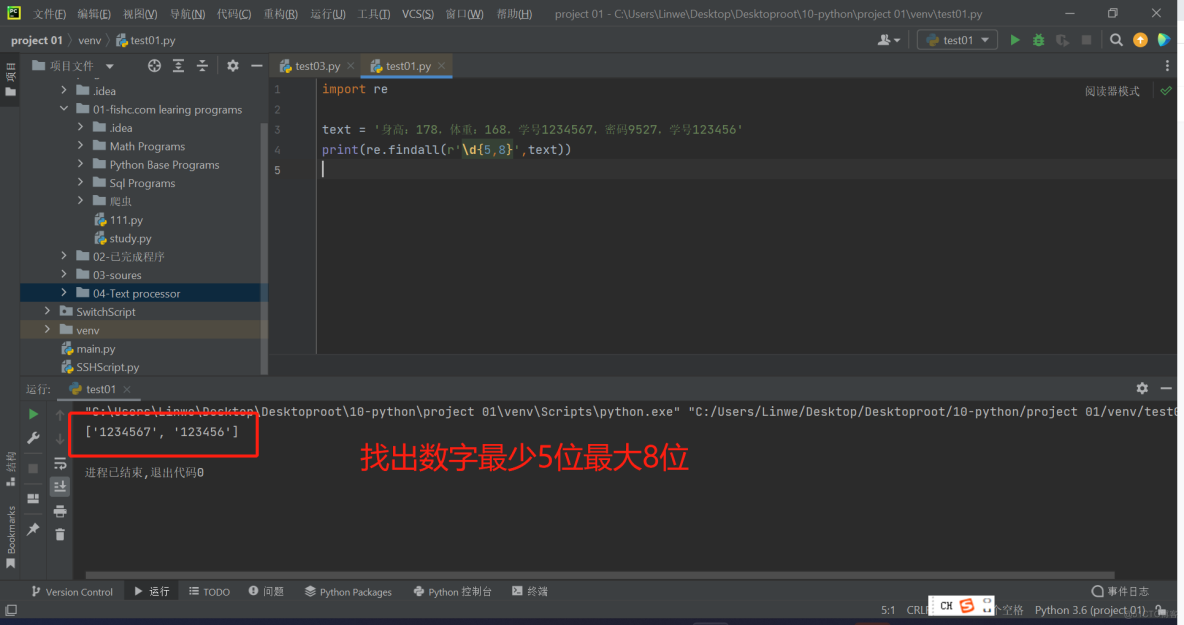Image resolution: width=1184 pixels, height=625 pixels.
Task: Open the Python 控制台 console tool window
Action: [452, 592]
